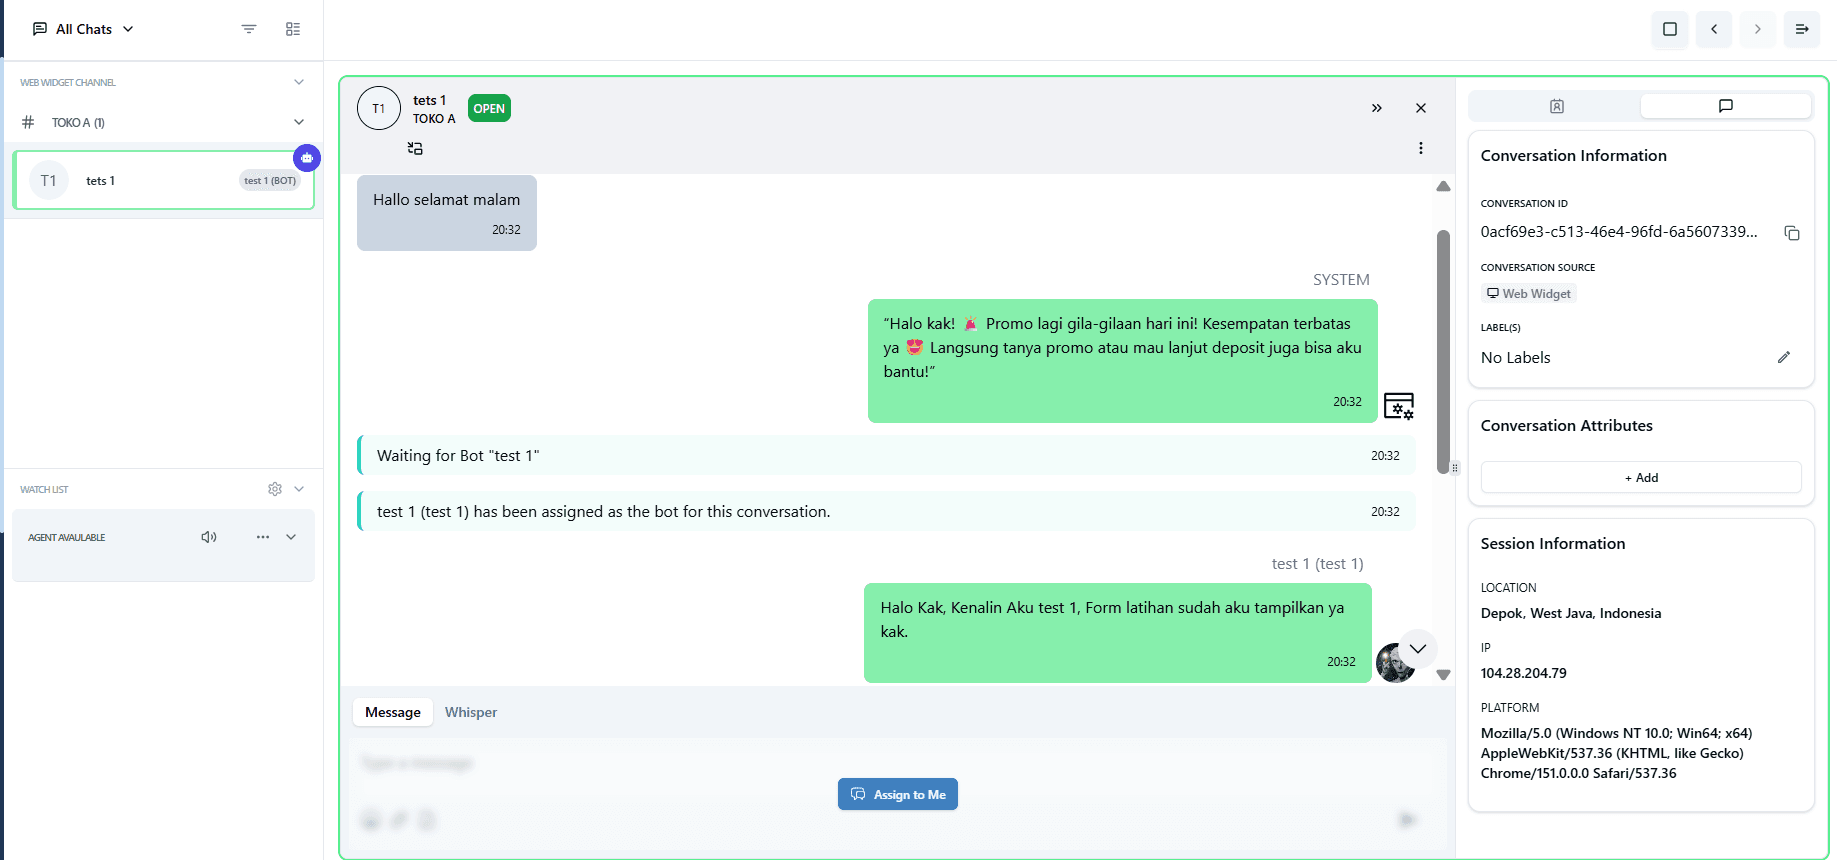
Task: Collapse the panel with the double-chevron icon
Action: tap(1377, 108)
